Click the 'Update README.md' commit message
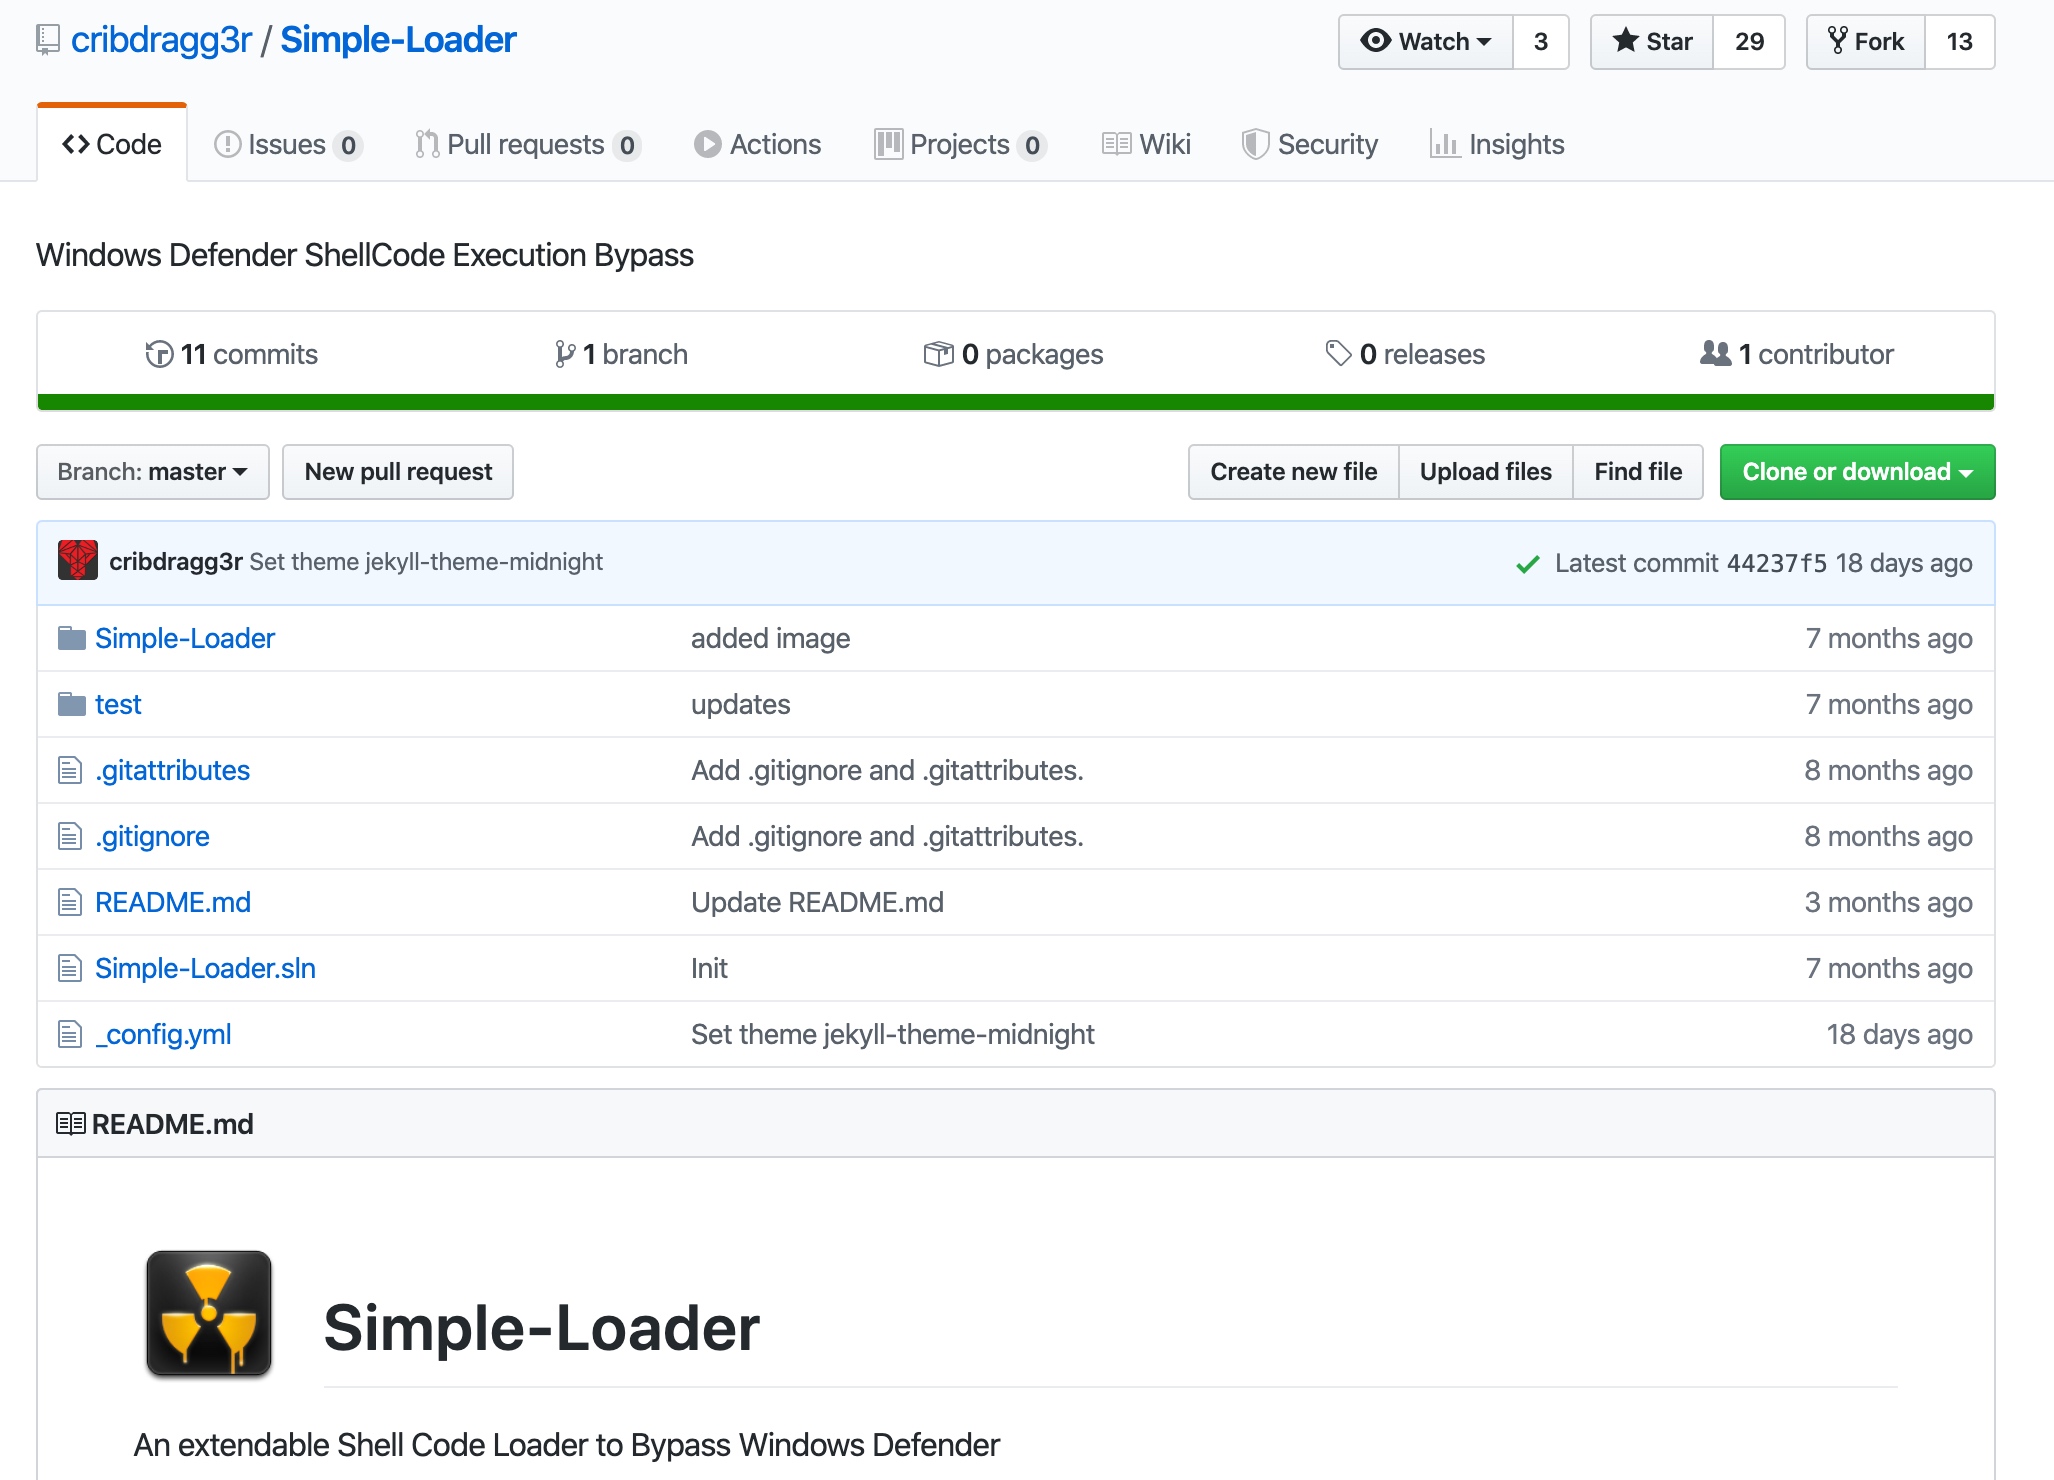 (818, 902)
